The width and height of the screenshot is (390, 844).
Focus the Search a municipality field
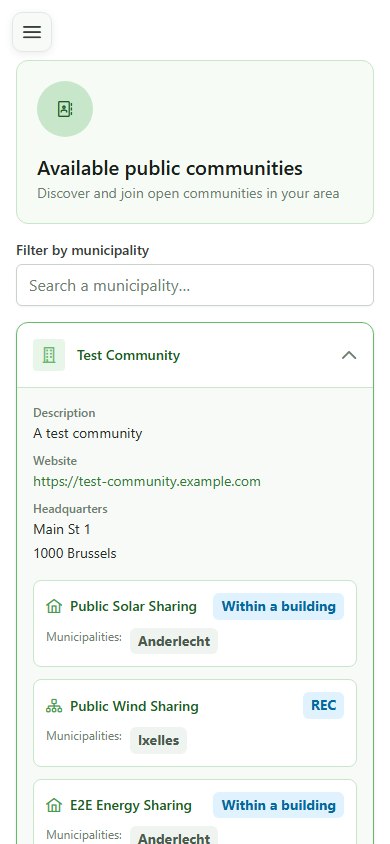[195, 285]
